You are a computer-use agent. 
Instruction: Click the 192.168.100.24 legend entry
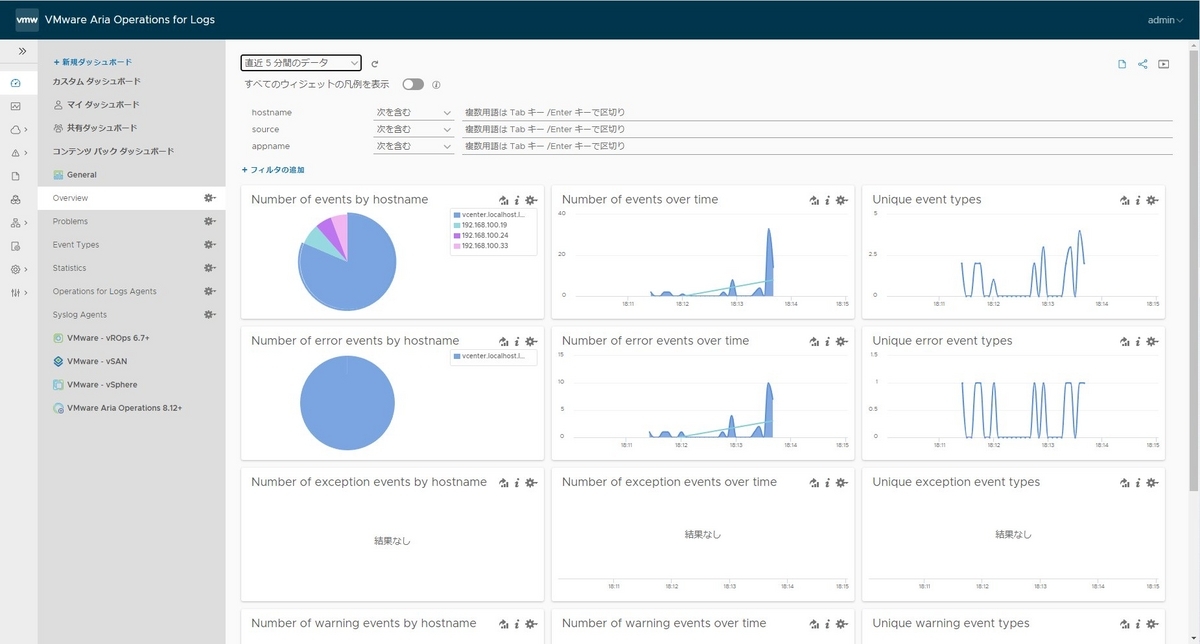(483, 235)
